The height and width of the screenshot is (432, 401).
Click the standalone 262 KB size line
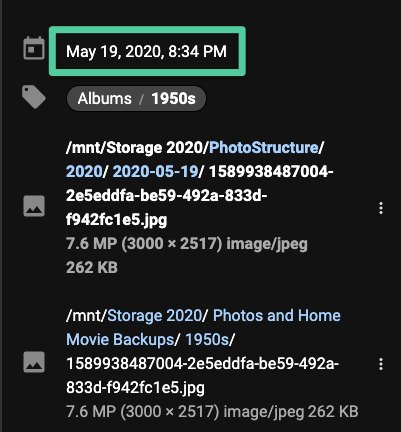click(x=92, y=268)
